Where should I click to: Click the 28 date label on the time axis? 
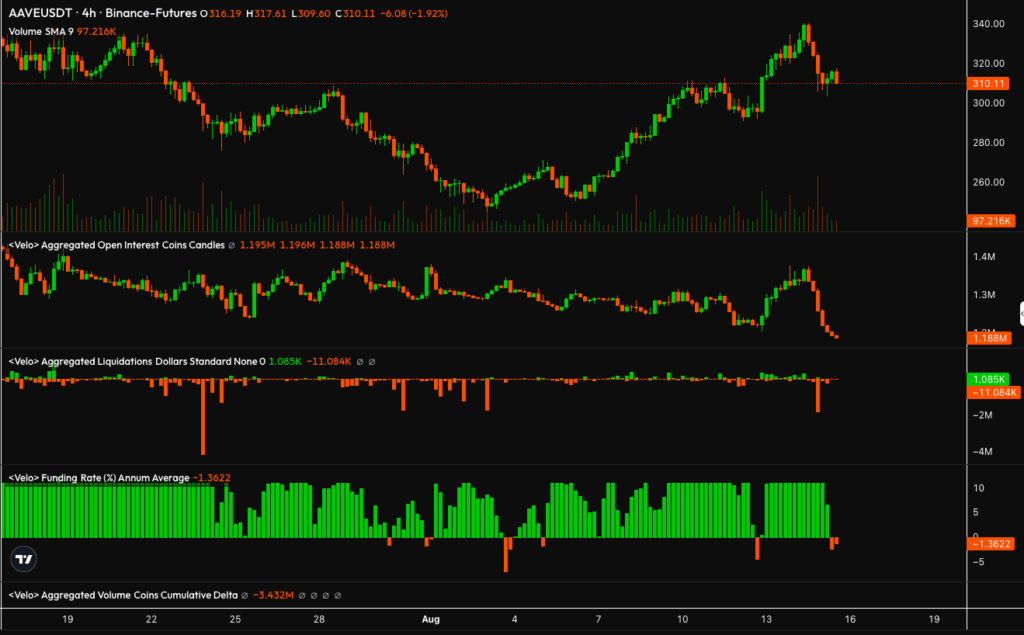tap(319, 619)
